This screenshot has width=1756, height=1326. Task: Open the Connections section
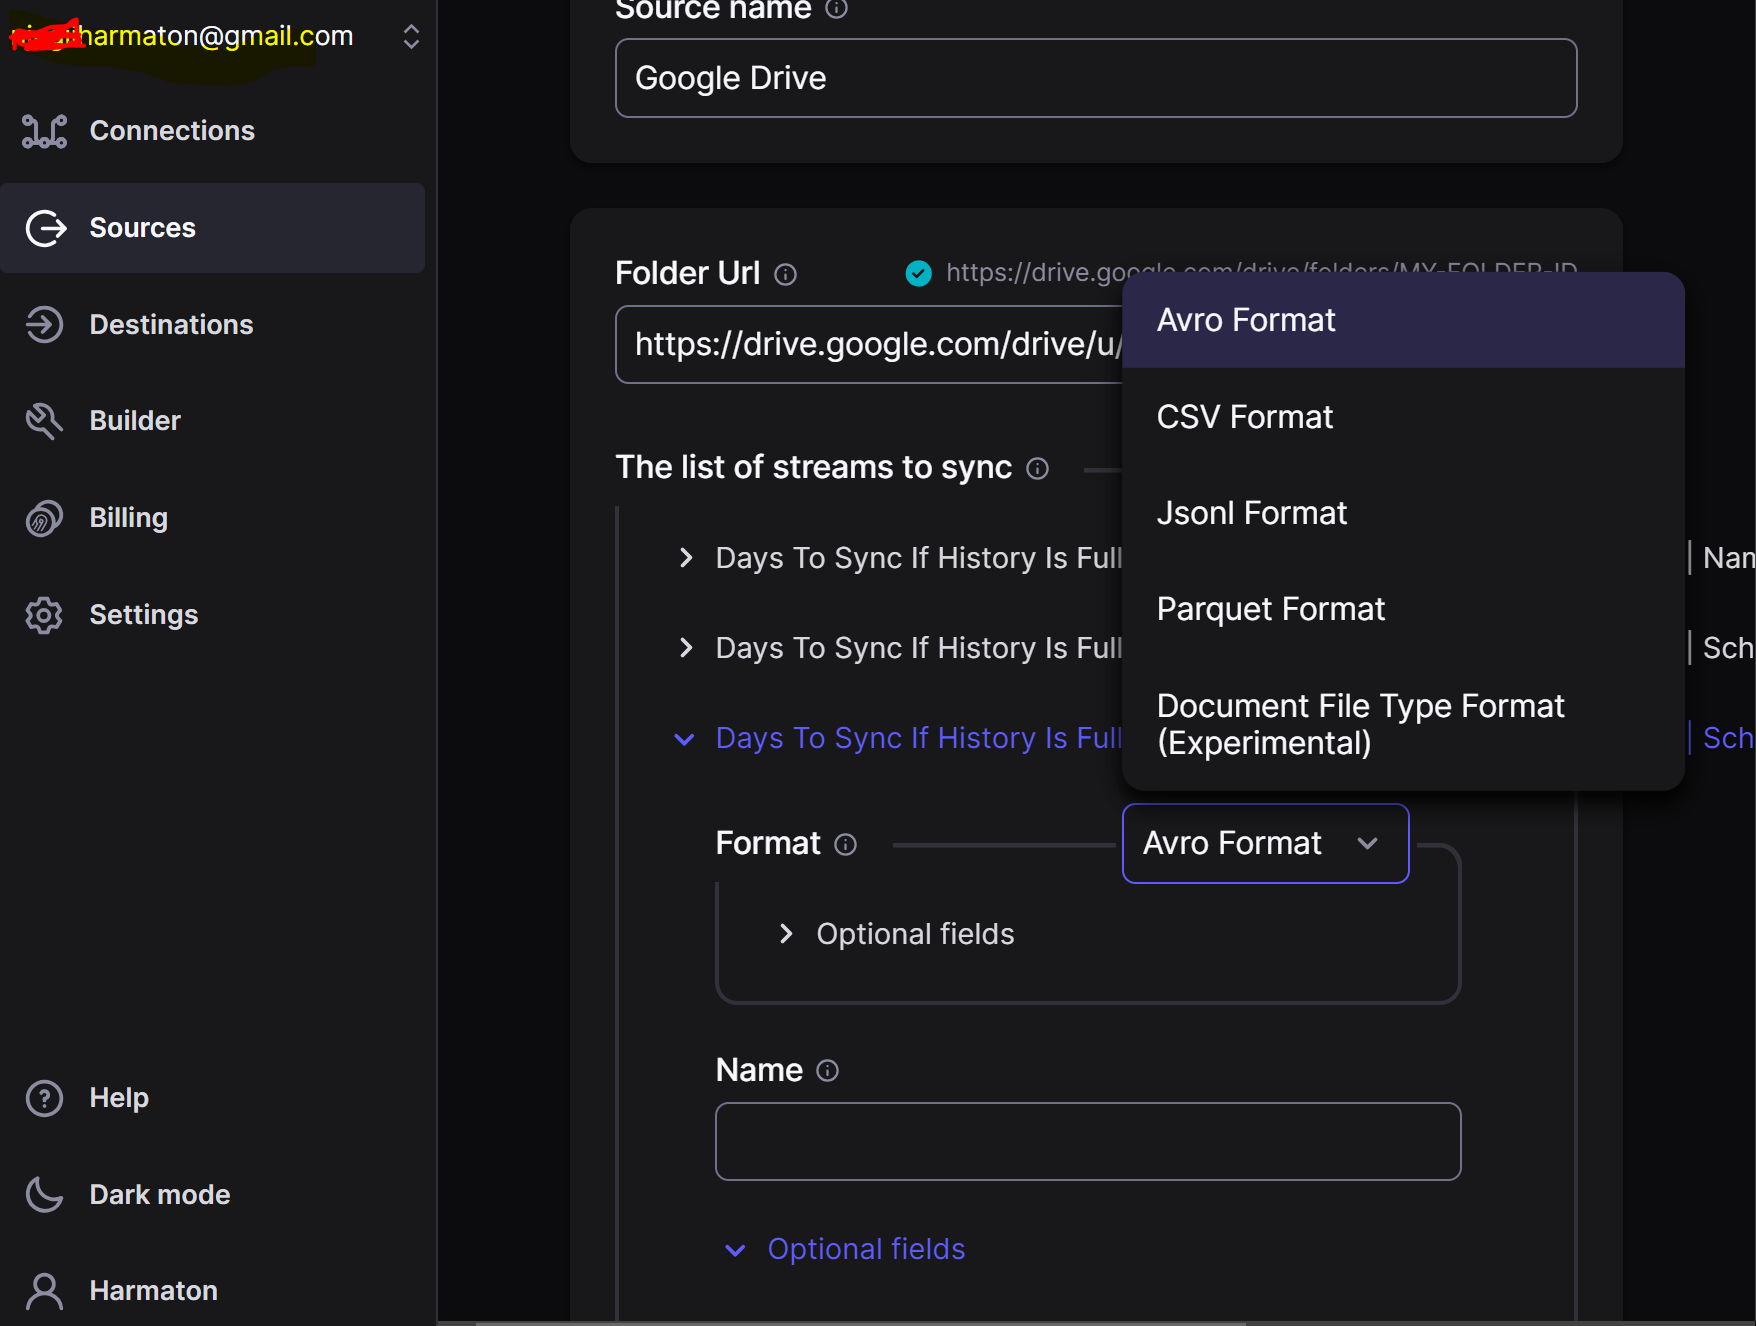pyautogui.click(x=171, y=130)
